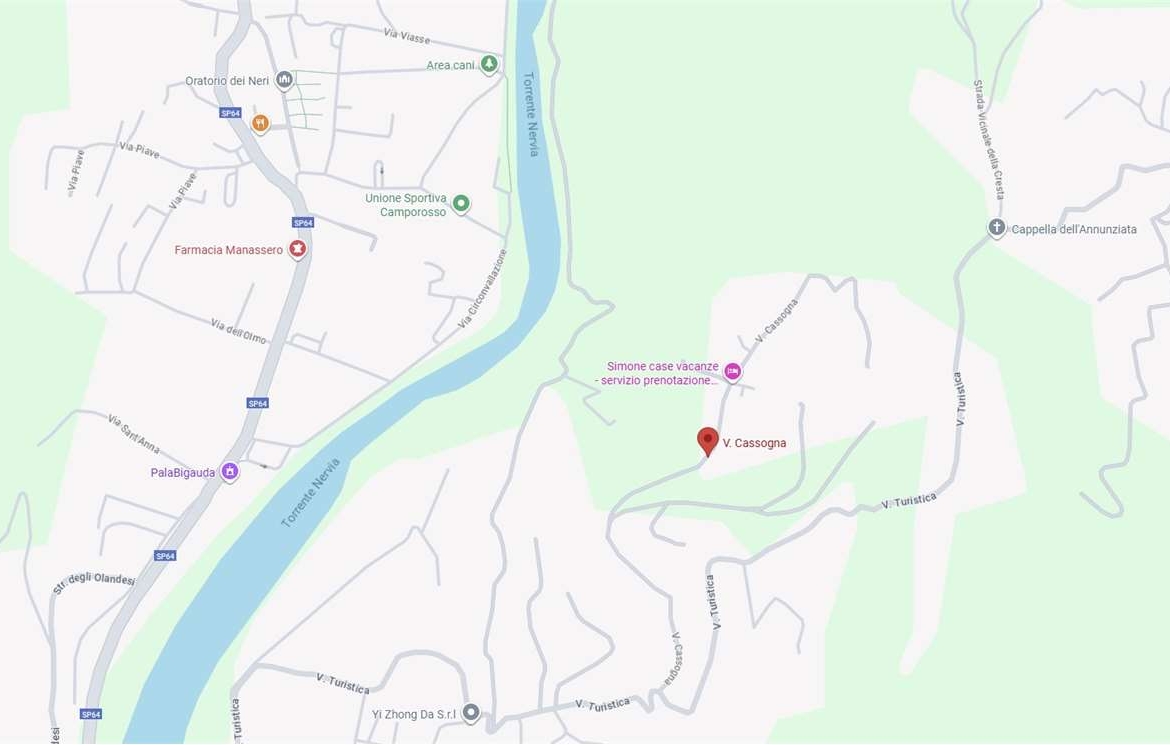Click the SP64 road shield near Farmacia

(303, 222)
